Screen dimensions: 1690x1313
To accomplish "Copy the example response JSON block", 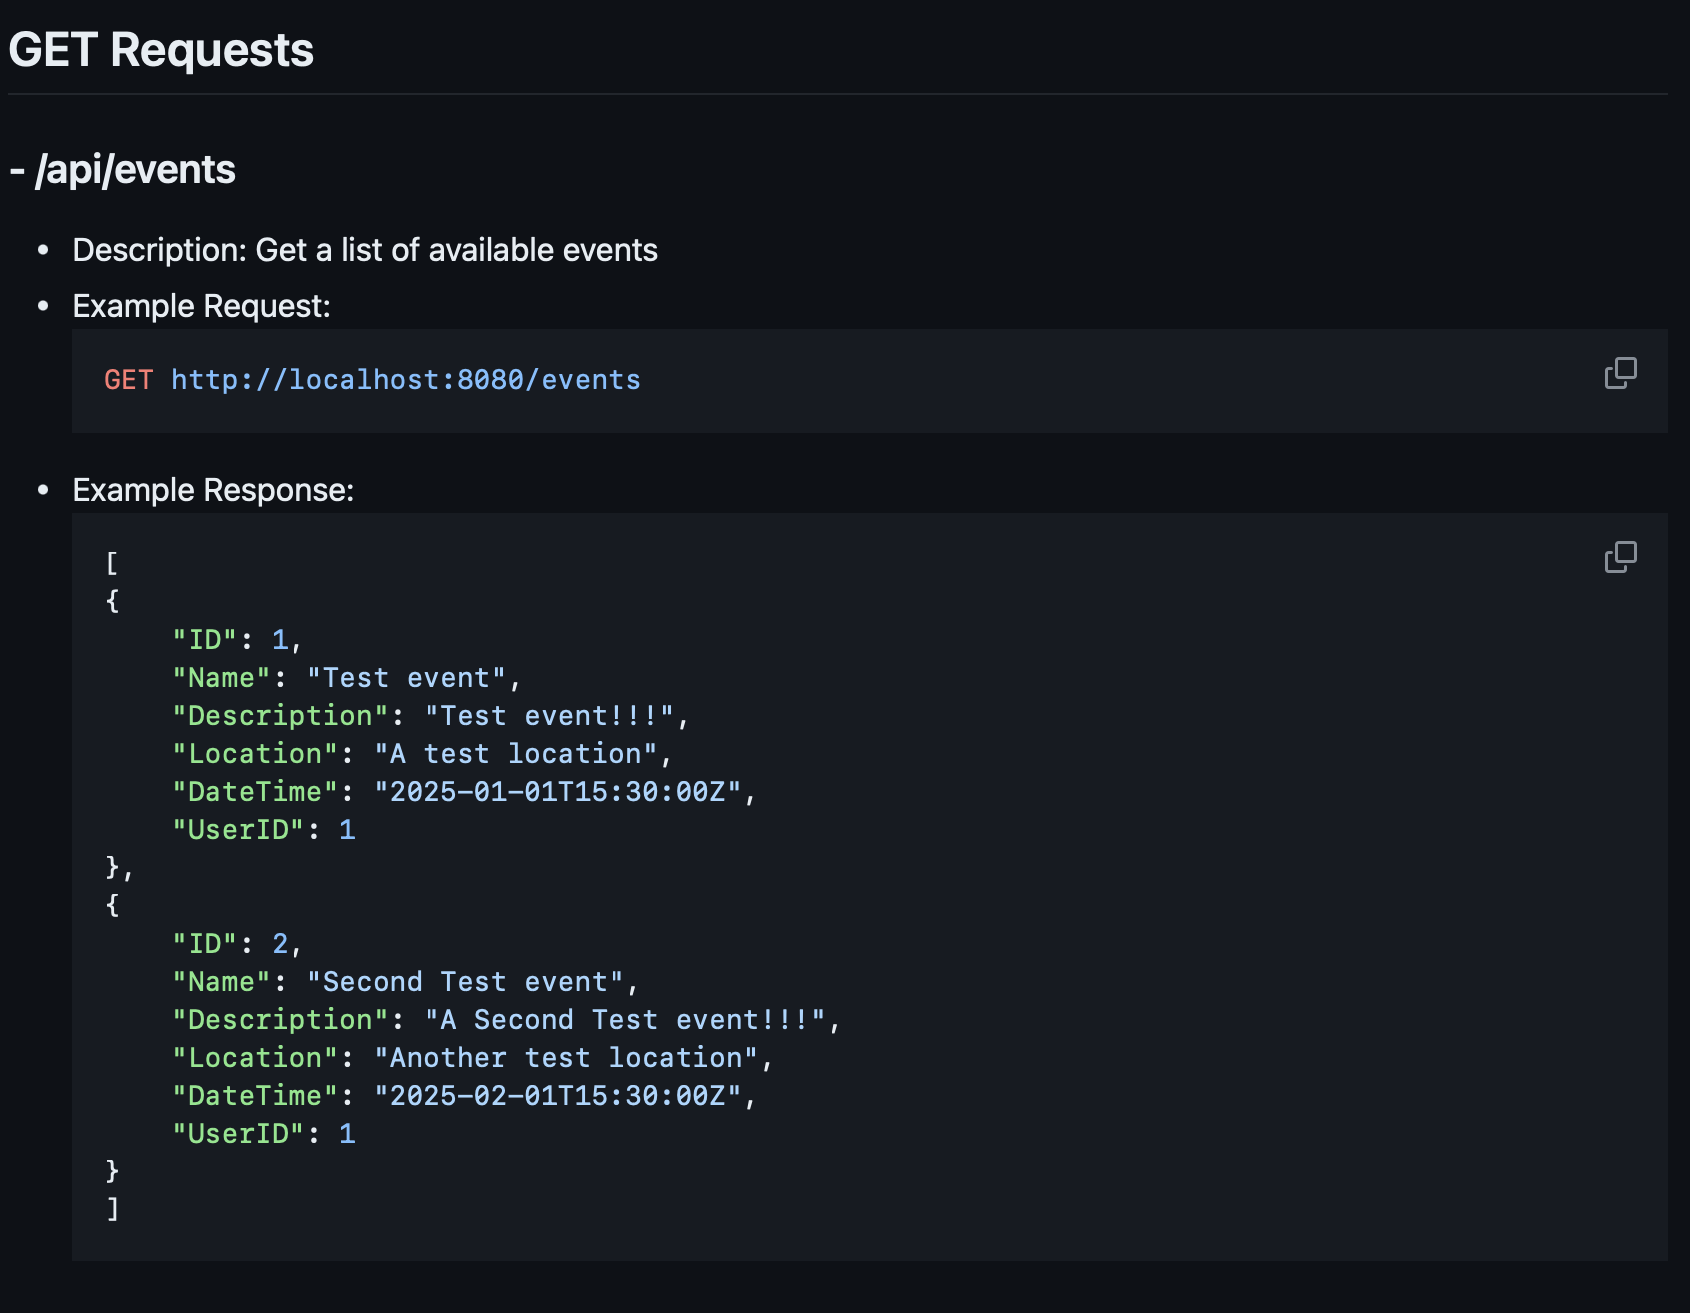I will click(x=1620, y=557).
